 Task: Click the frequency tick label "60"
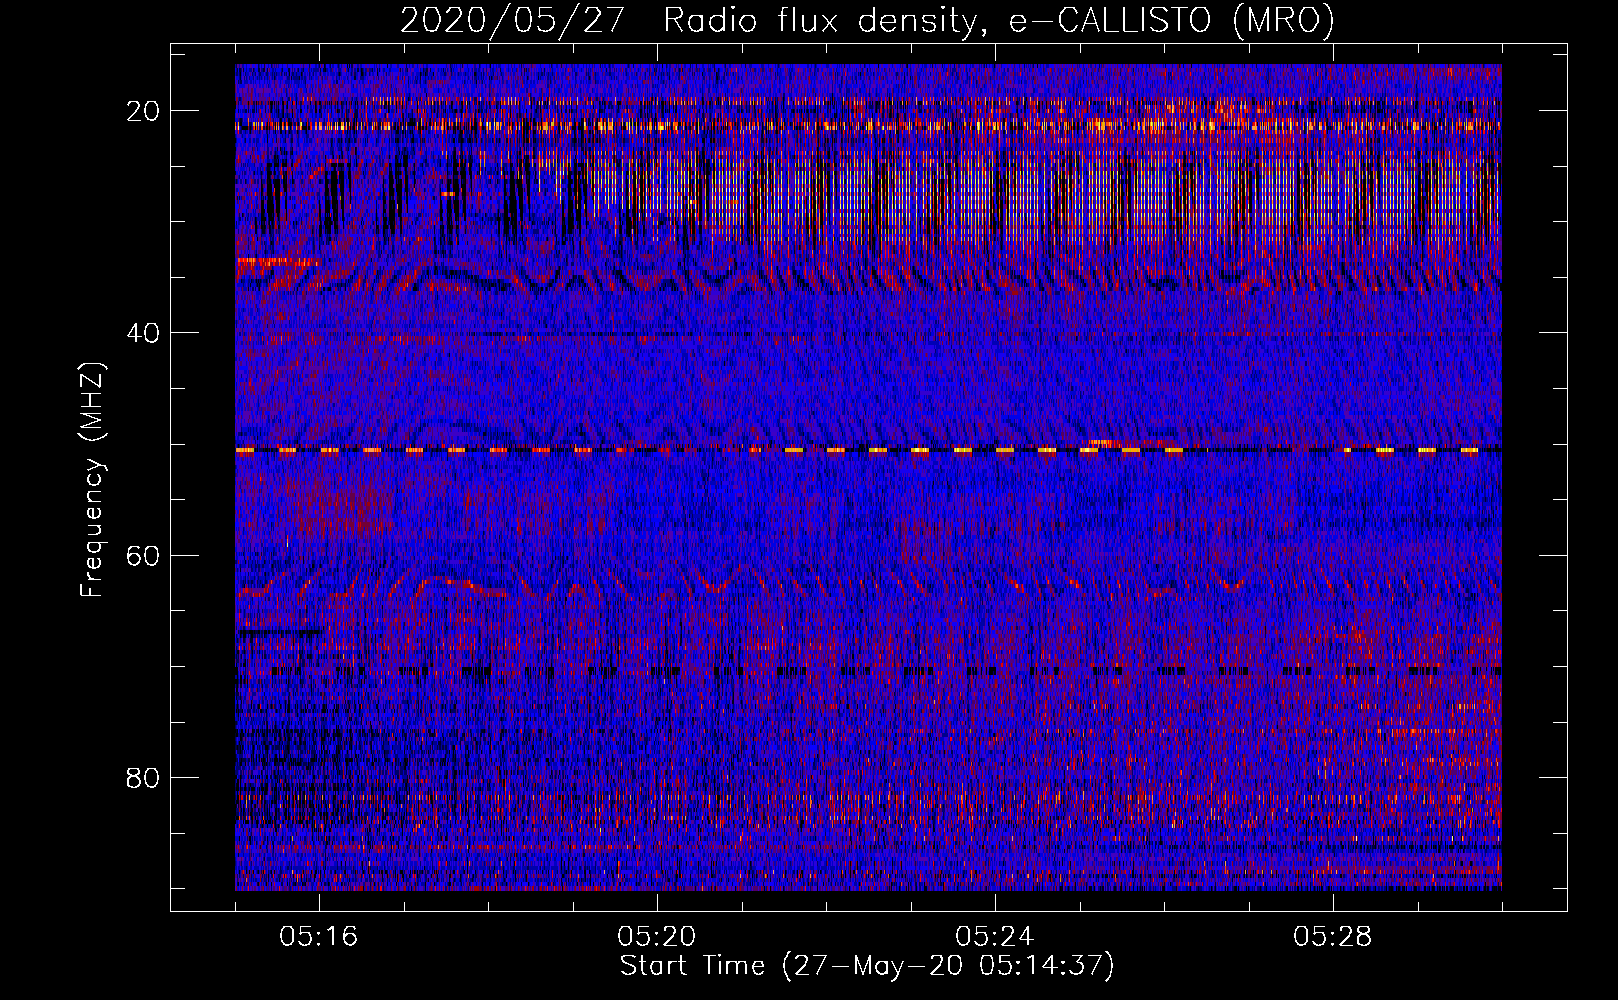(x=143, y=555)
